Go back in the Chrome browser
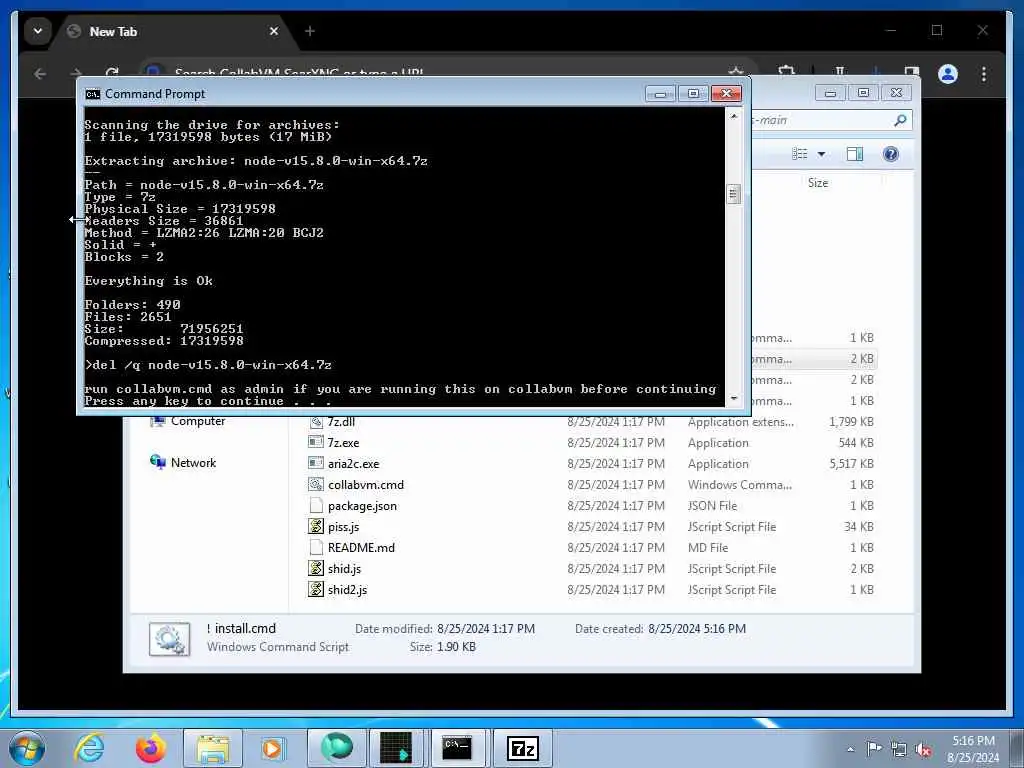 click(40, 74)
